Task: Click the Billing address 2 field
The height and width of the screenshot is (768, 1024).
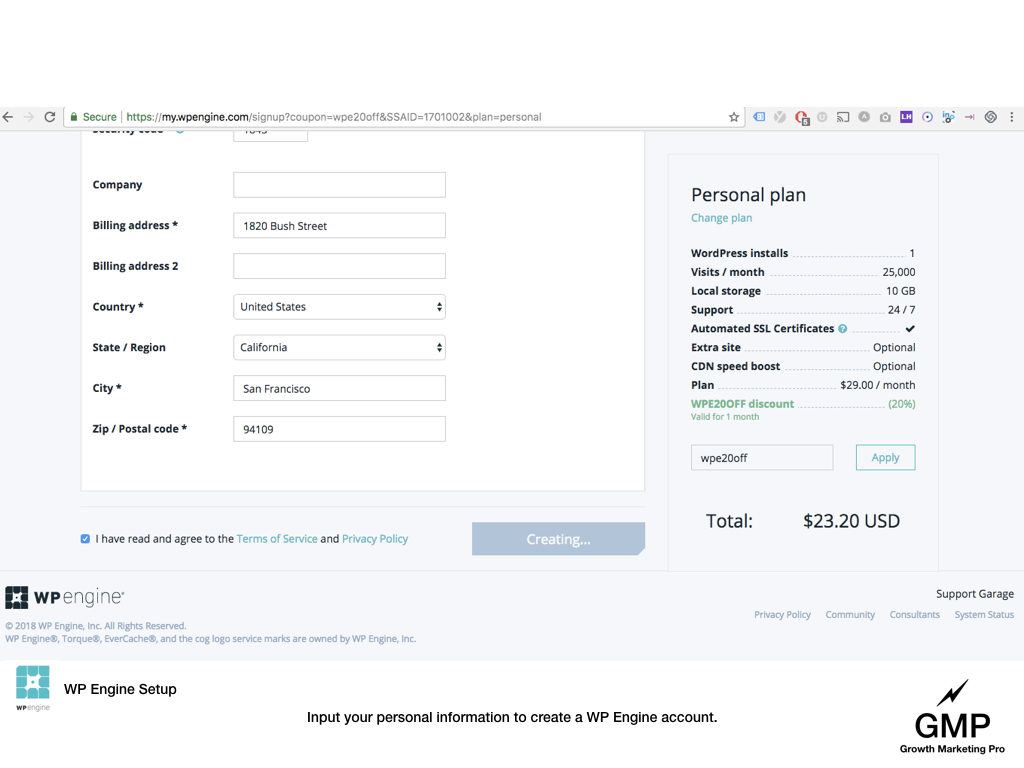Action: tap(340, 266)
